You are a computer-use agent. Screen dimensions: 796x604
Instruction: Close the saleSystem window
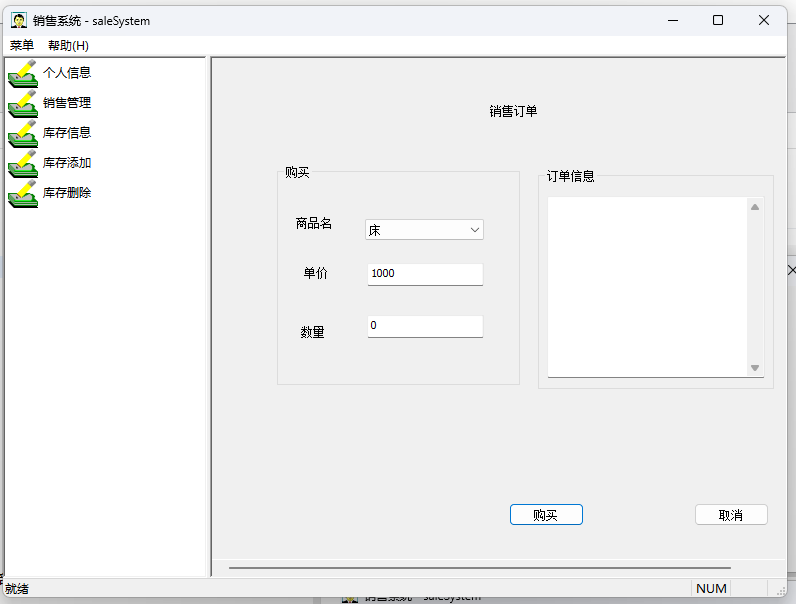coord(764,20)
